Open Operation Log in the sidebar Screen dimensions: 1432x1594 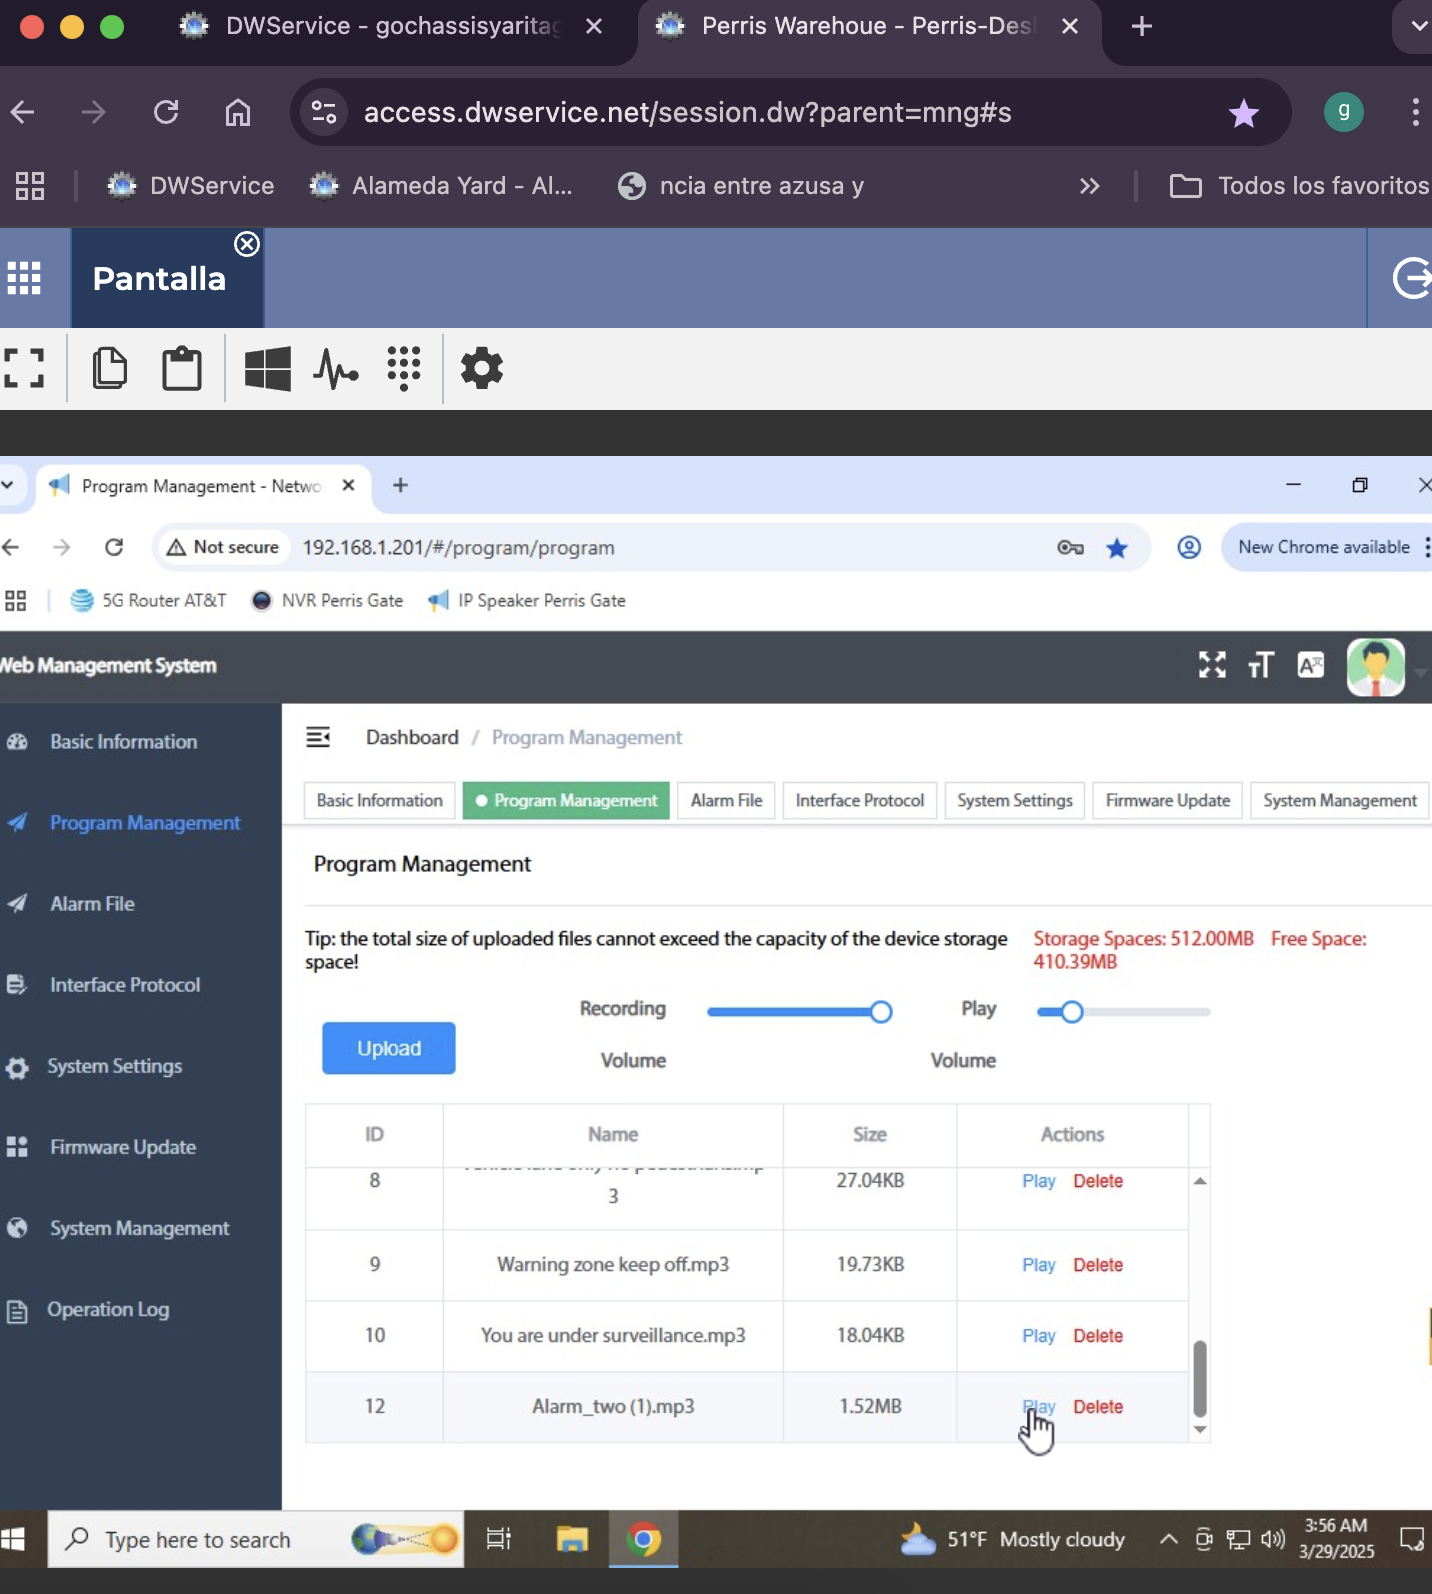coord(108,1309)
